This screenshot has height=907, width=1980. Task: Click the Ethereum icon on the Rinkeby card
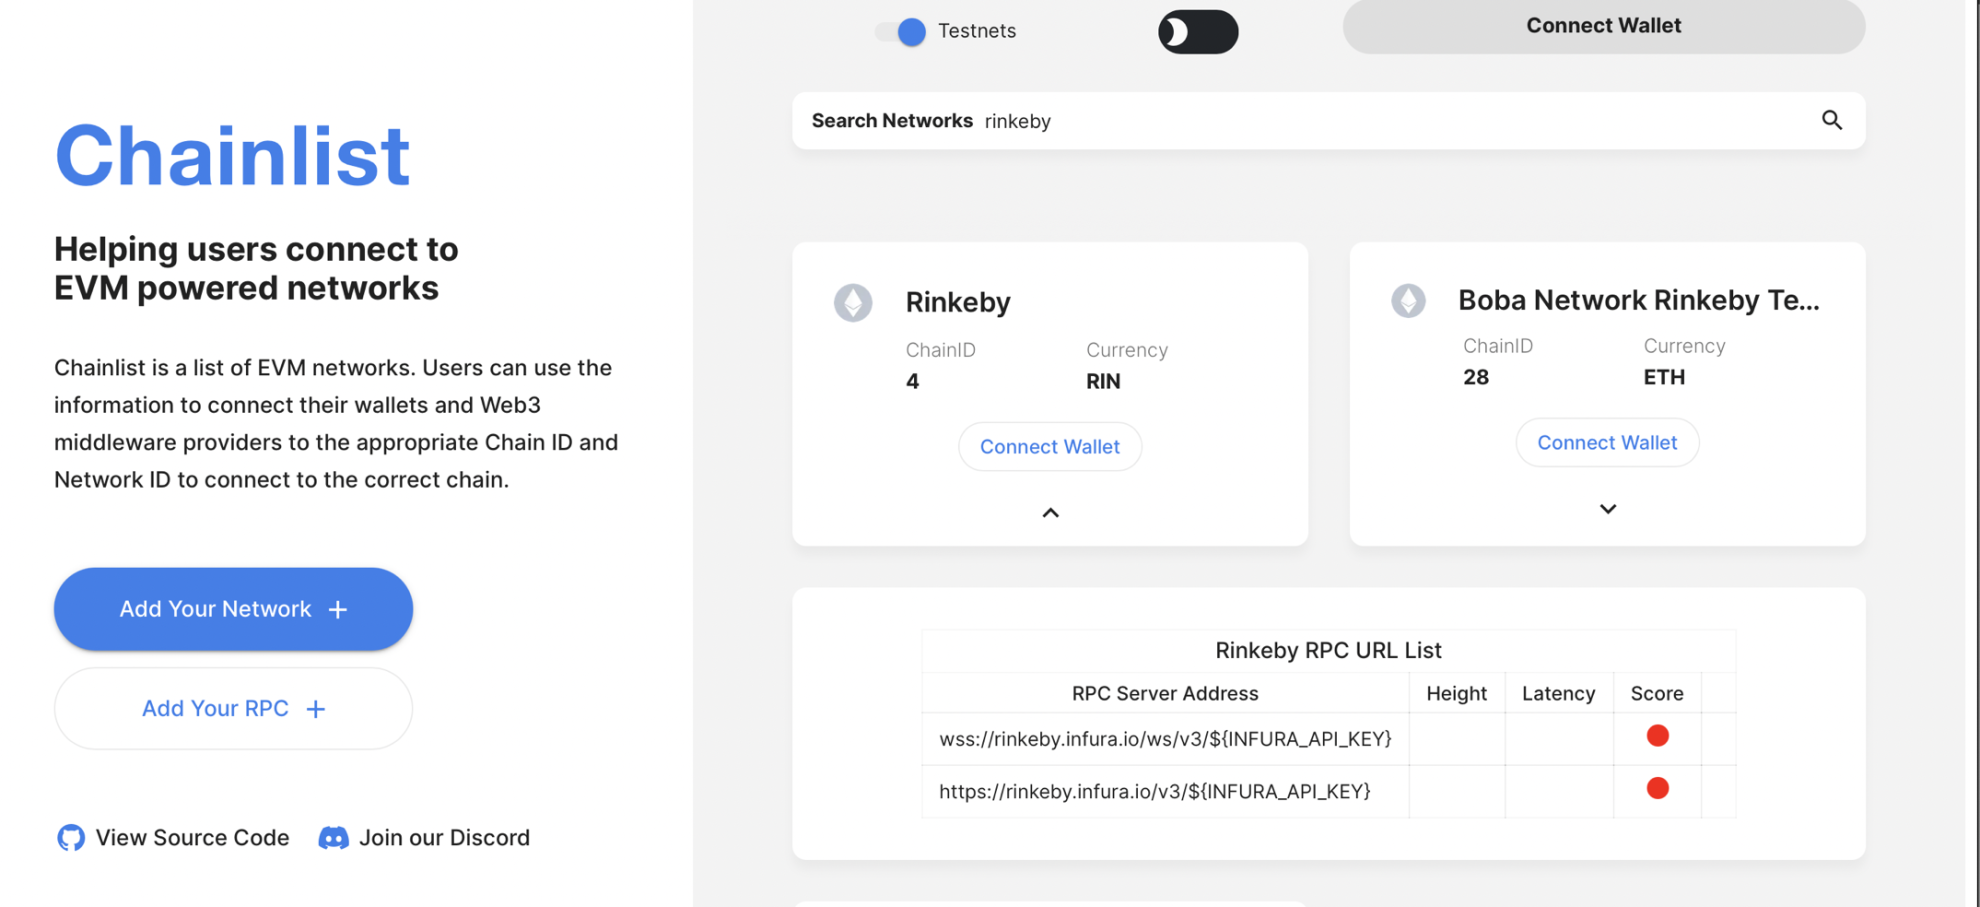click(x=853, y=302)
